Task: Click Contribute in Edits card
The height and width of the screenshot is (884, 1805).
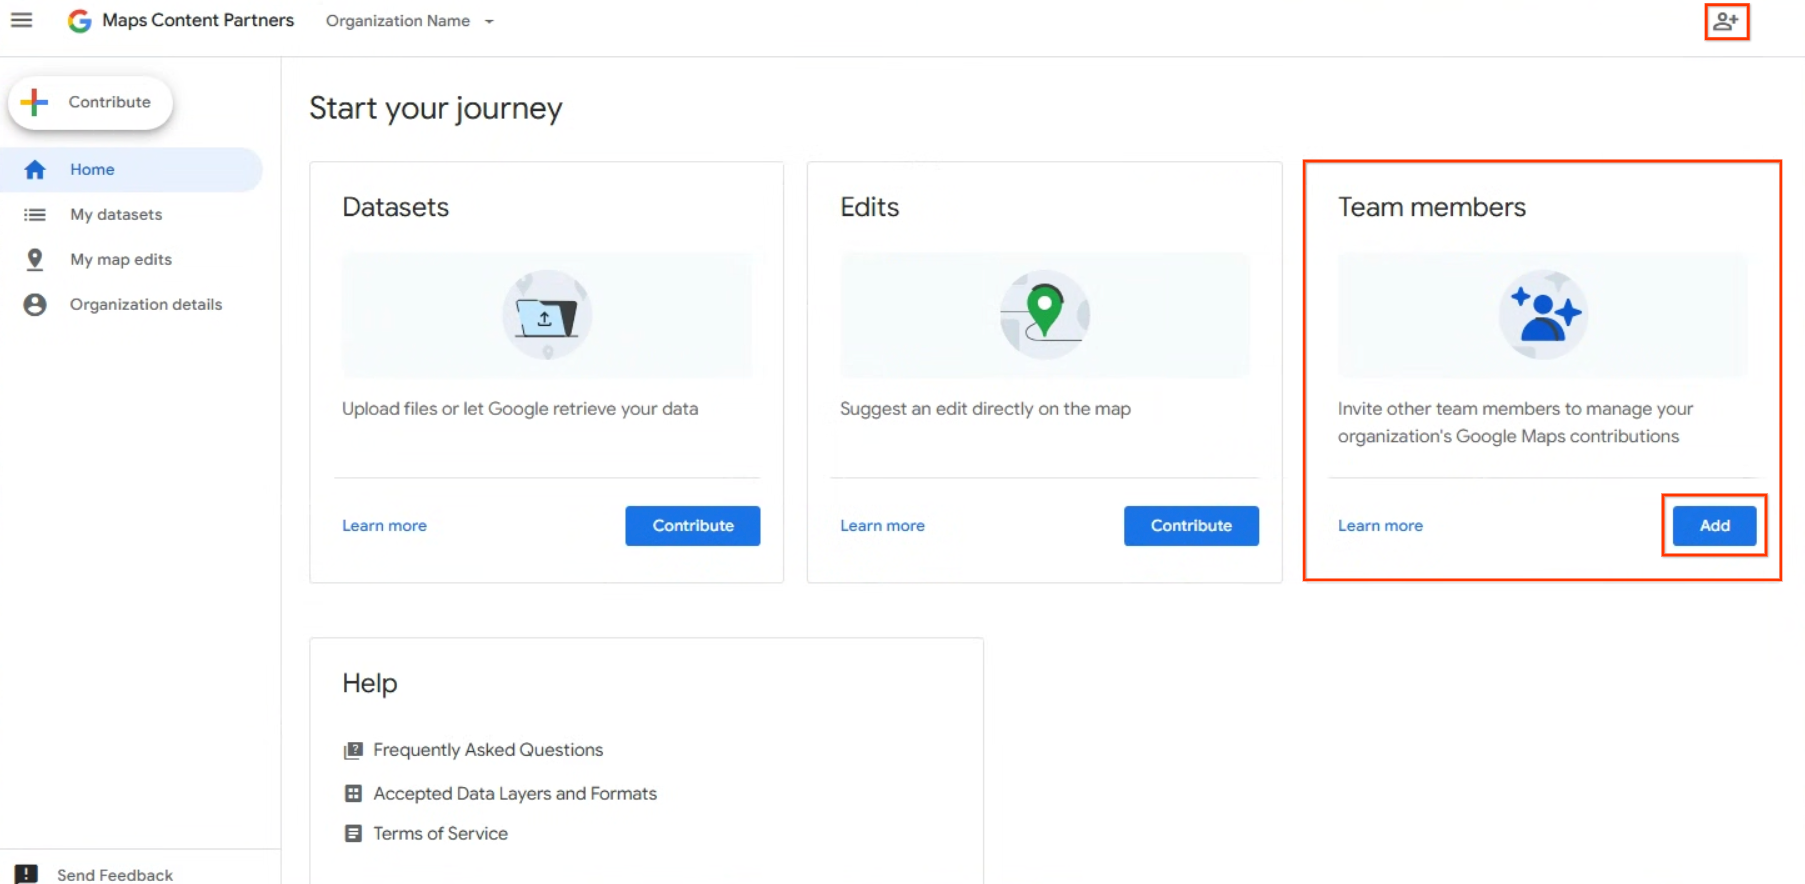Action: point(1191,526)
